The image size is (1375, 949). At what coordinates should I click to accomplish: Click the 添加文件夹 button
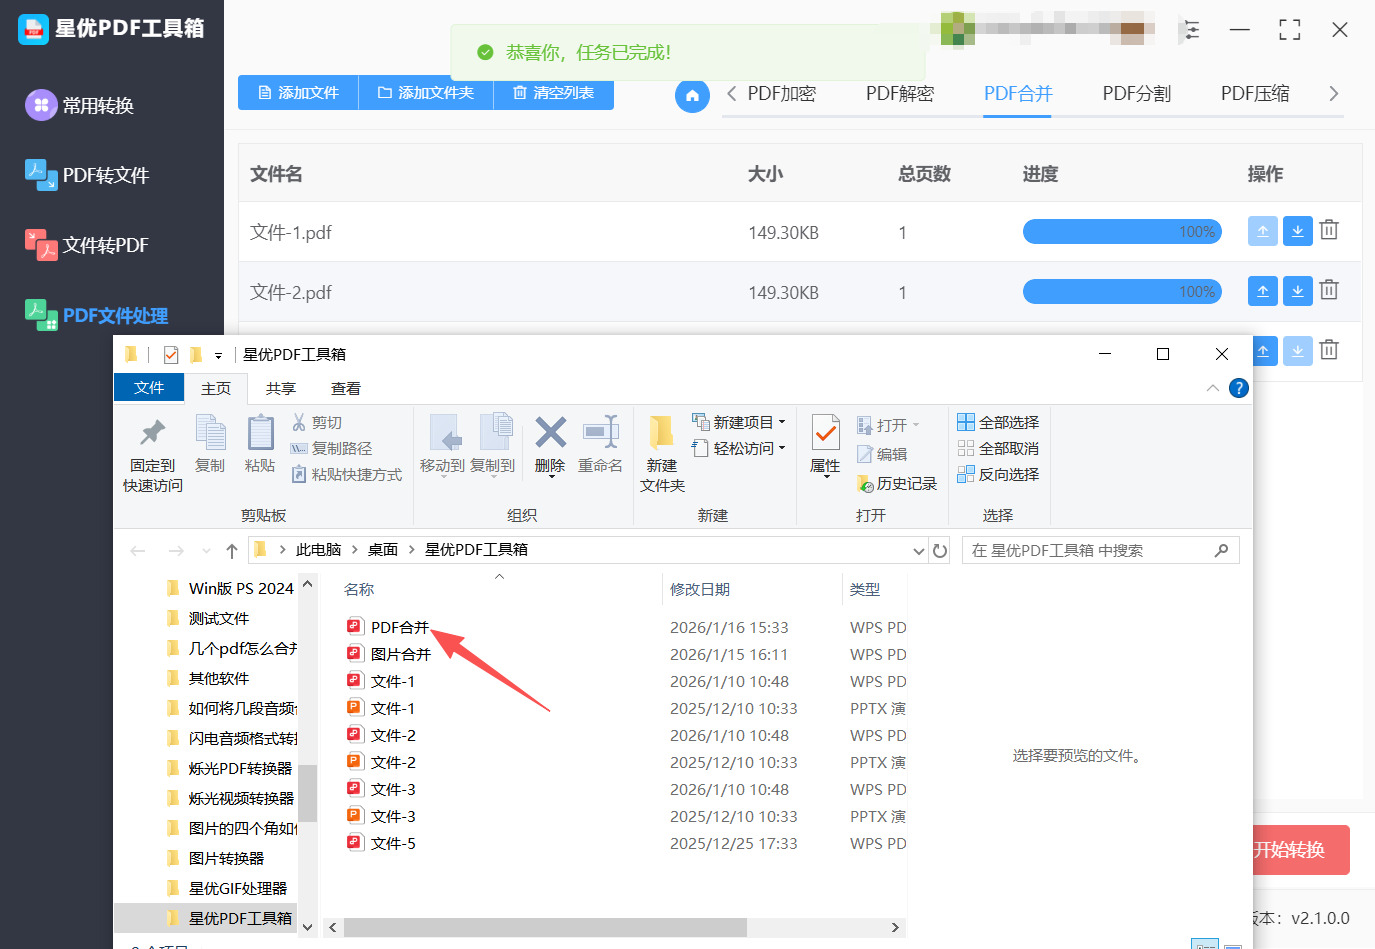point(426,92)
